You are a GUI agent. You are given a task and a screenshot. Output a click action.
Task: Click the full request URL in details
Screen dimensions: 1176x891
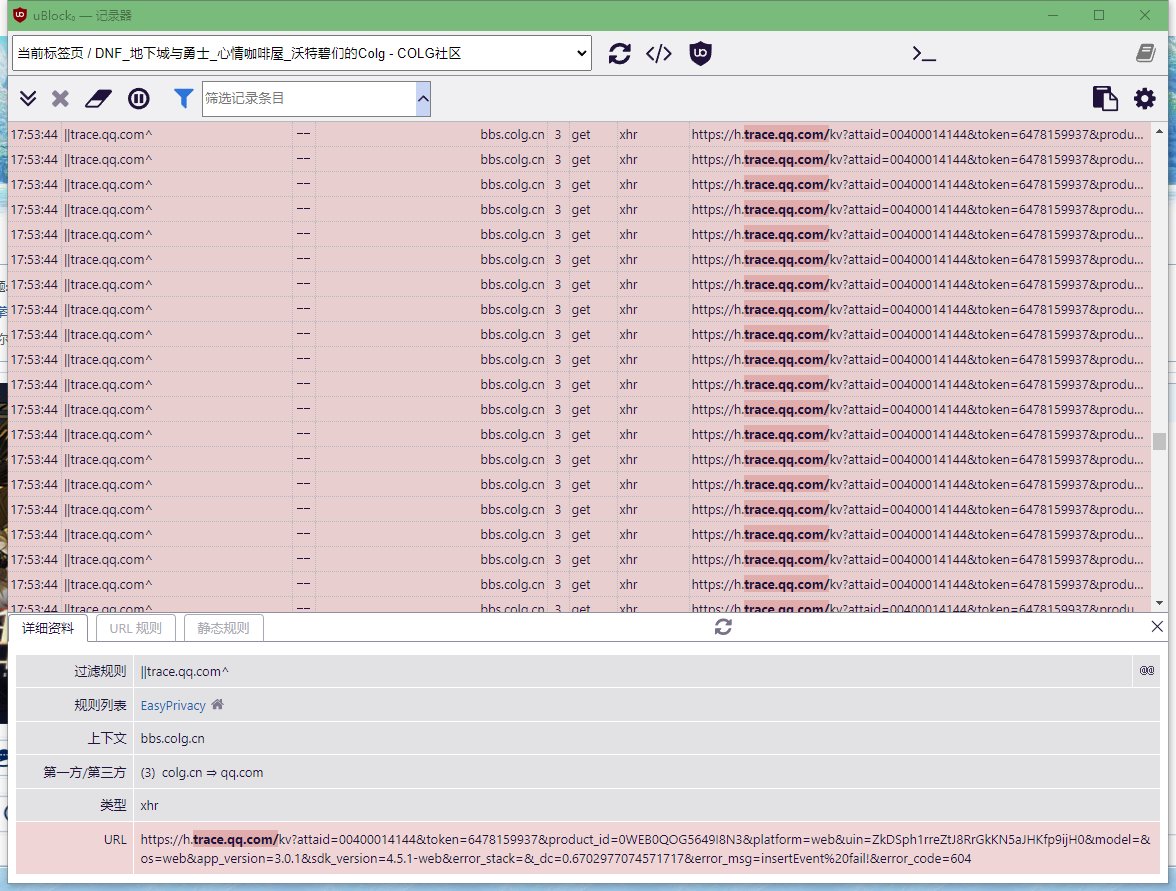pyautogui.click(x=645, y=849)
